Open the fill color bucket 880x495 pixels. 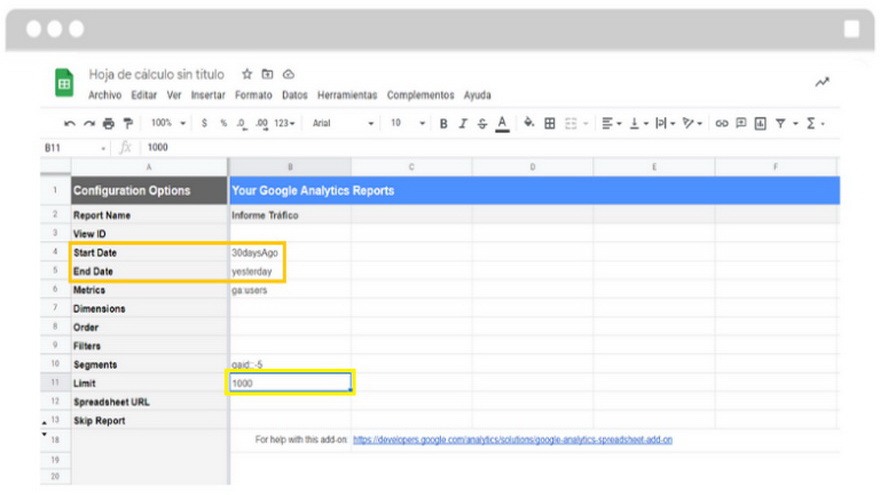click(x=529, y=123)
